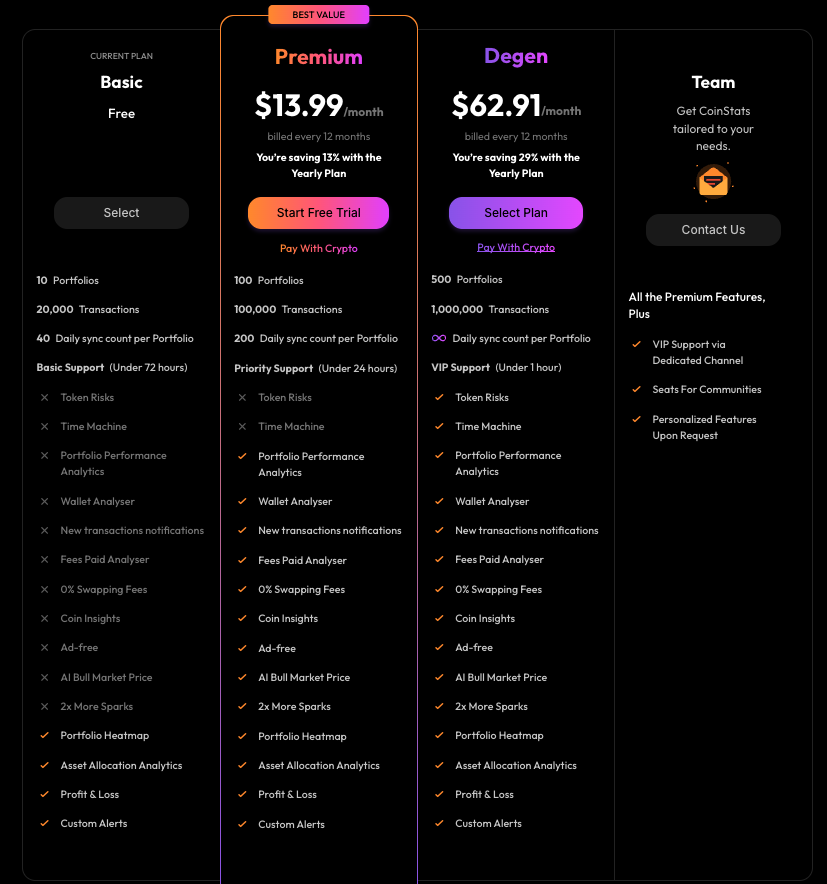Viewport: 827px width, 884px height.
Task: Click the BEST VALUE badge
Action: [x=318, y=14]
